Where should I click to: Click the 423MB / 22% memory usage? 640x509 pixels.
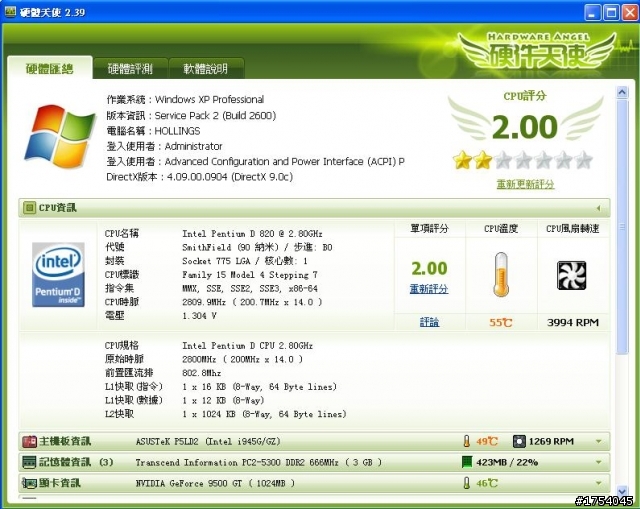click(507, 462)
